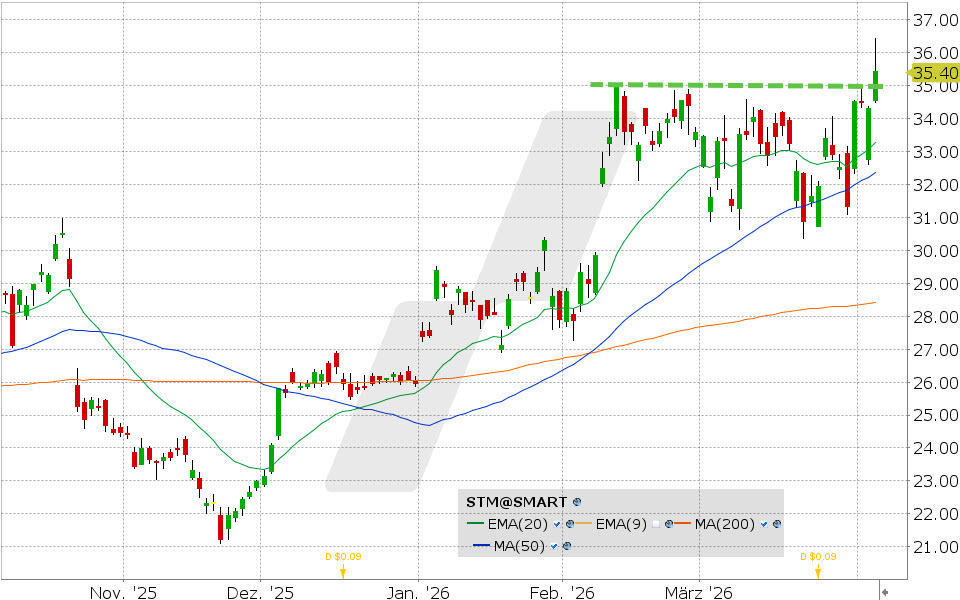Click the dividend arrow marker in late March
Viewport: 960px width, 600px height.
pyautogui.click(x=818, y=573)
